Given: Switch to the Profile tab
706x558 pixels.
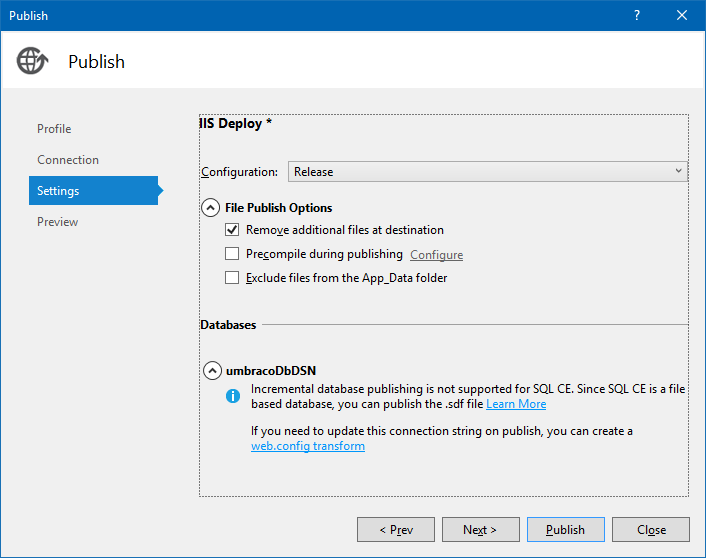Looking at the screenshot, I should tap(54, 129).
